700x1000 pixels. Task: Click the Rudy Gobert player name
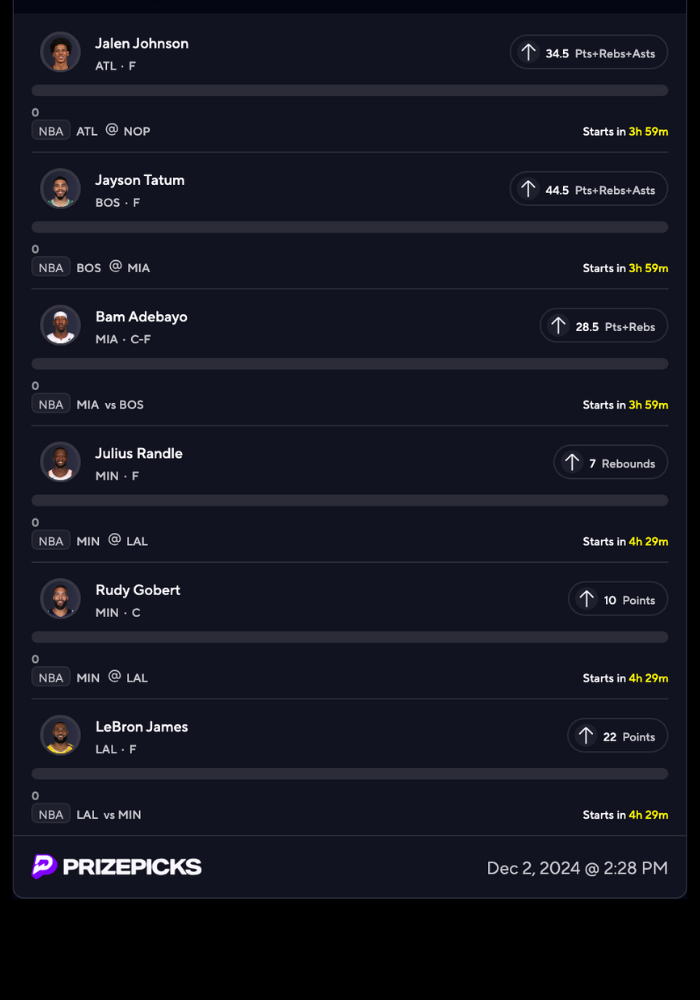pyautogui.click(x=138, y=590)
